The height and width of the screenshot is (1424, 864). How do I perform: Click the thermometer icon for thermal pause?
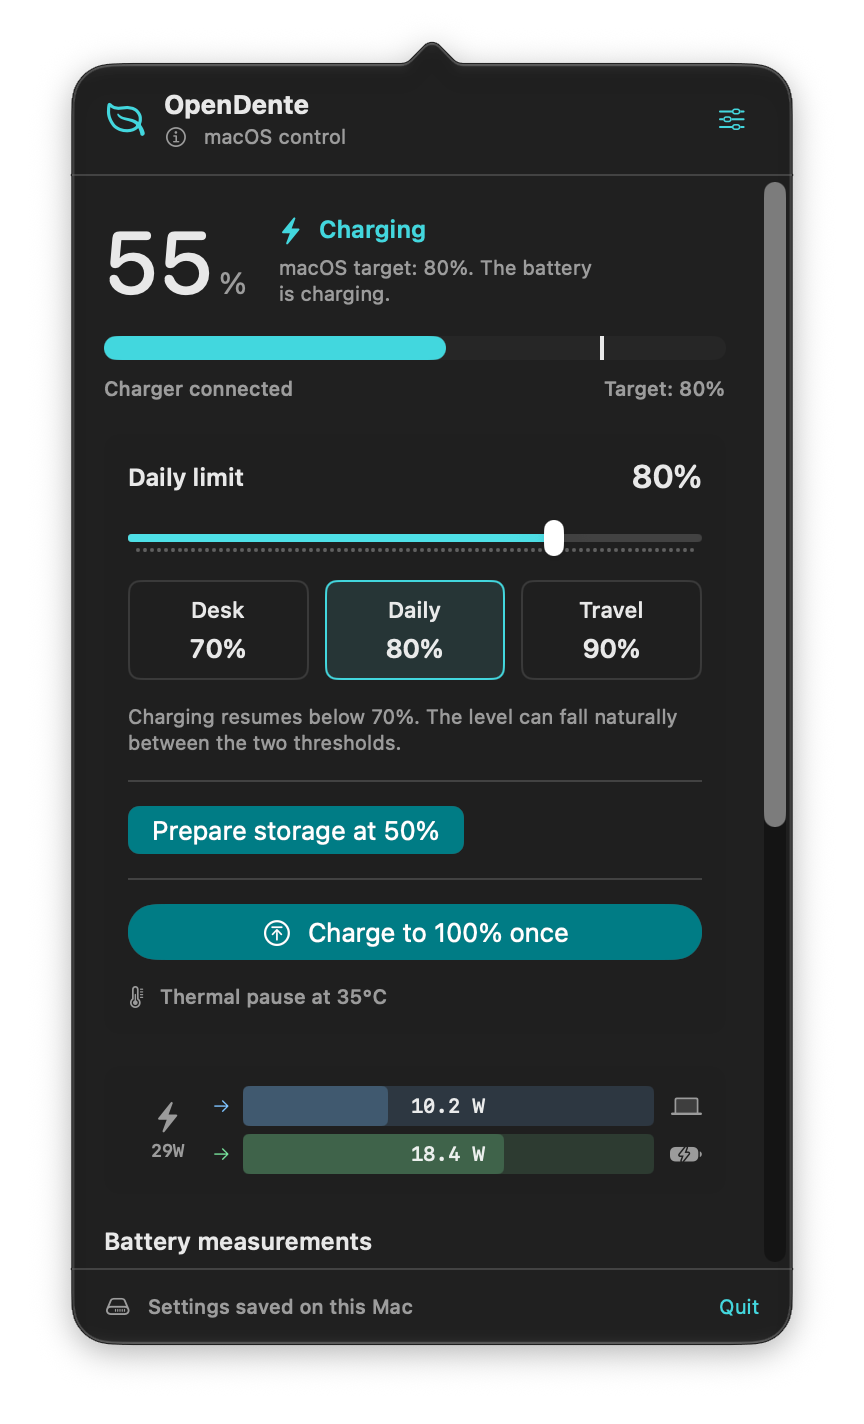pyautogui.click(x=136, y=997)
